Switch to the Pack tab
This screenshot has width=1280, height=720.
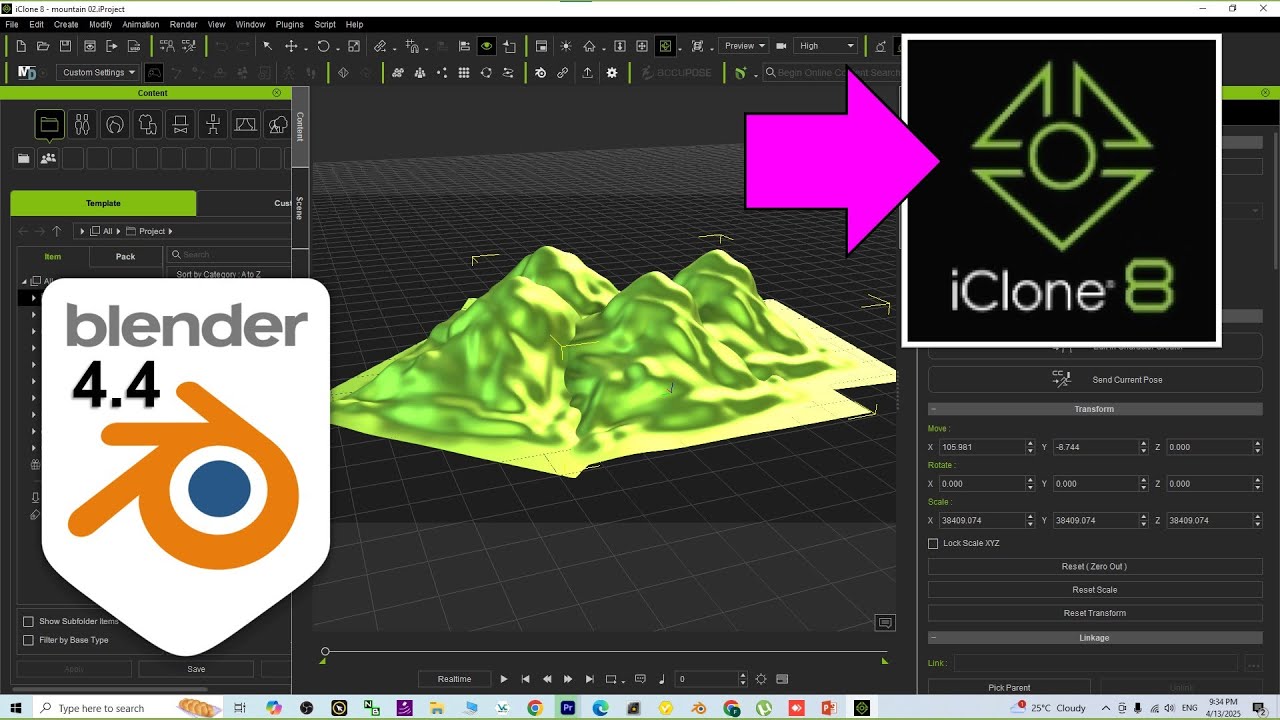[x=125, y=257]
